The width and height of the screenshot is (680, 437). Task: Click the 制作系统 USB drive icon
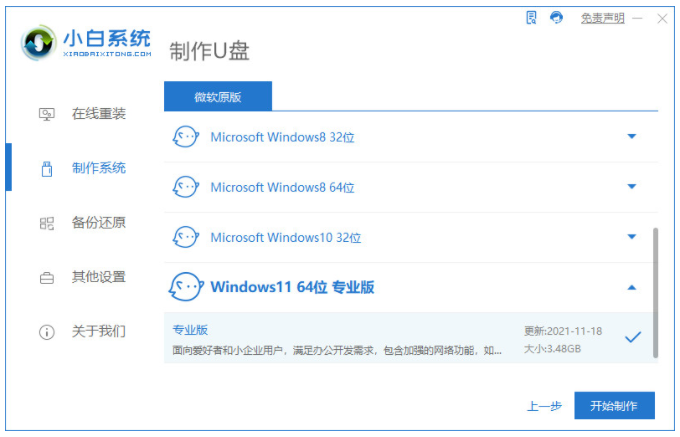pyautogui.click(x=47, y=169)
